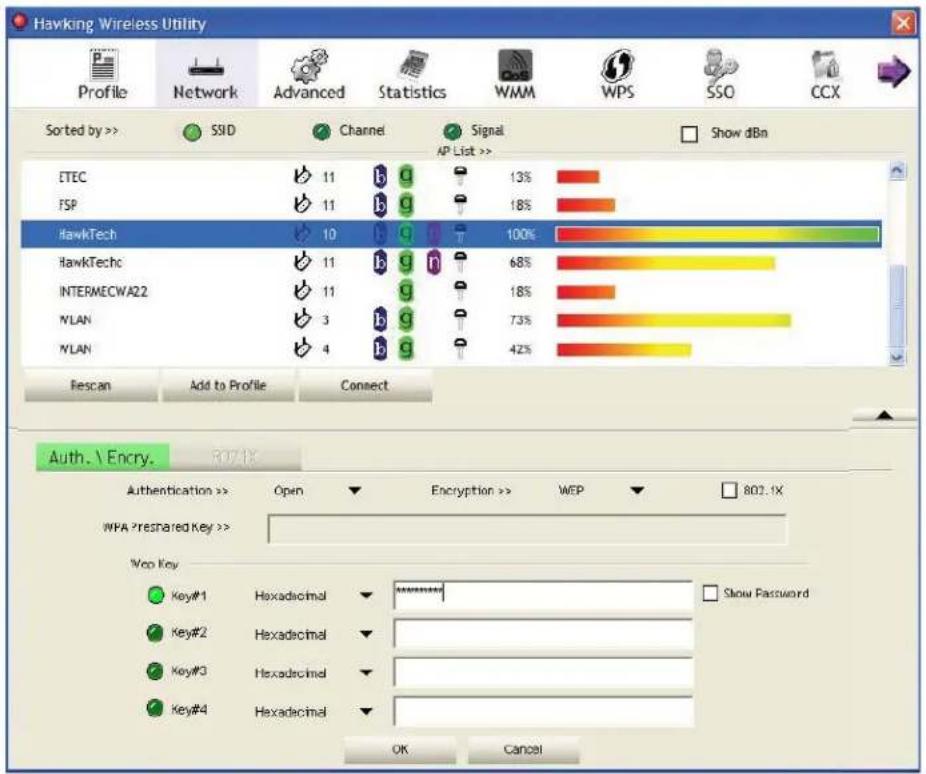Image resolution: width=926 pixels, height=774 pixels.
Task: Click the Key#2 input field
Action: tap(543, 634)
